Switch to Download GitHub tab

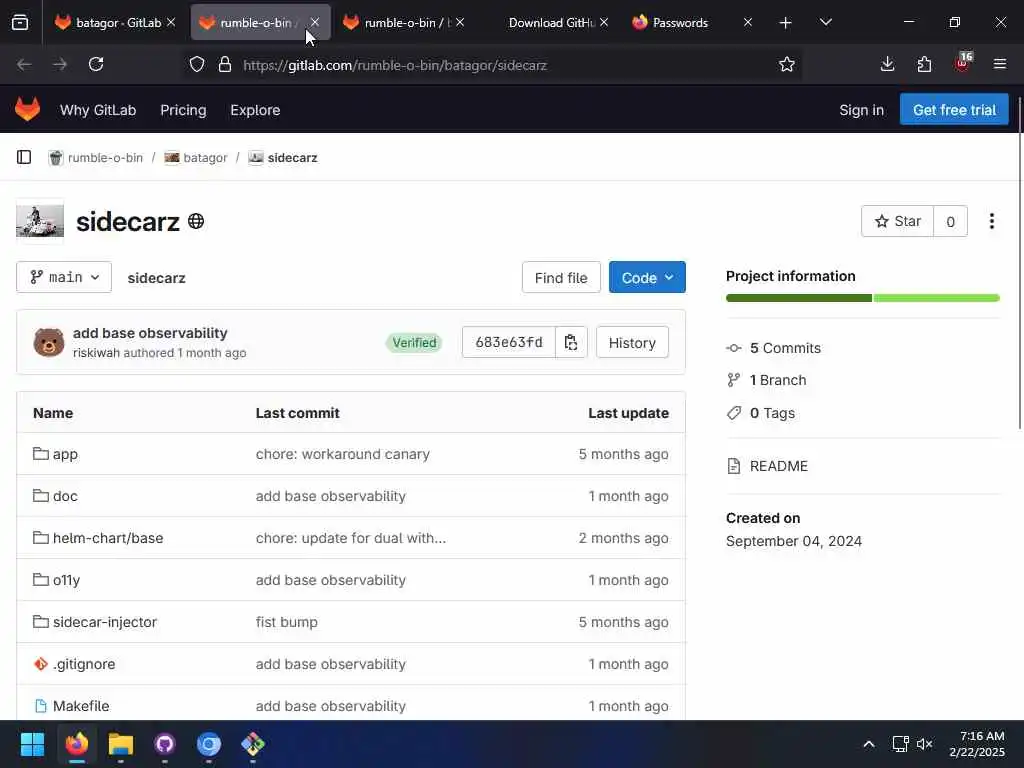[x=551, y=23]
